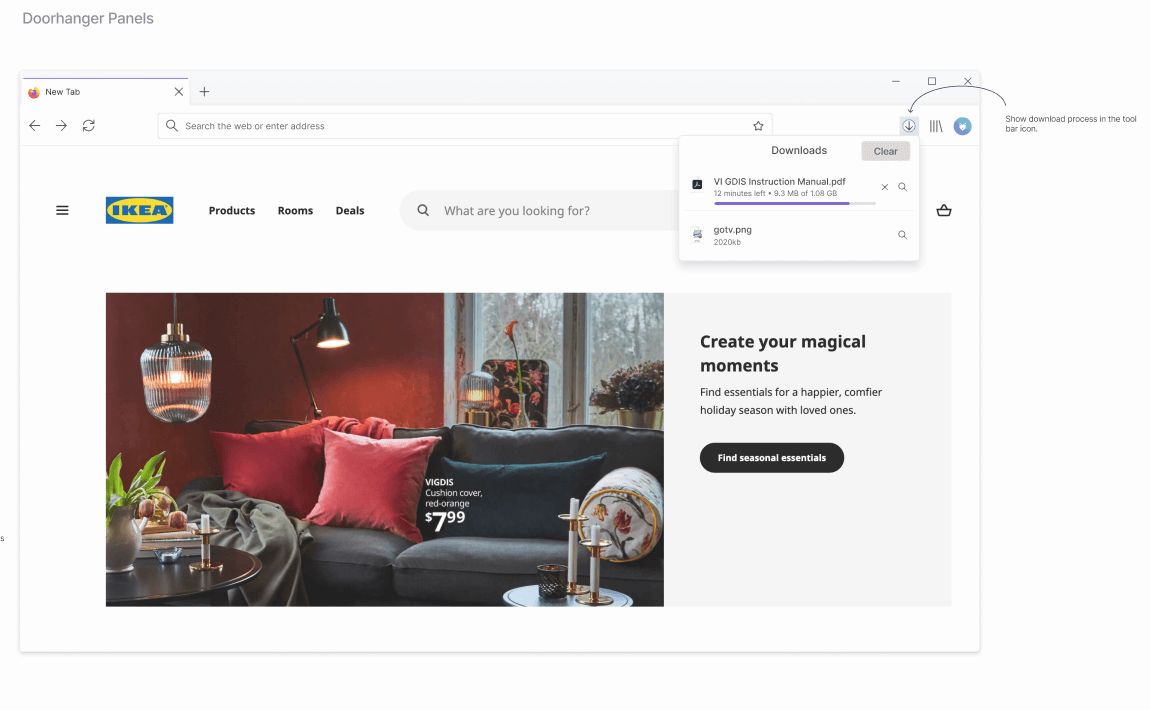Open the Products menu

tap(232, 211)
